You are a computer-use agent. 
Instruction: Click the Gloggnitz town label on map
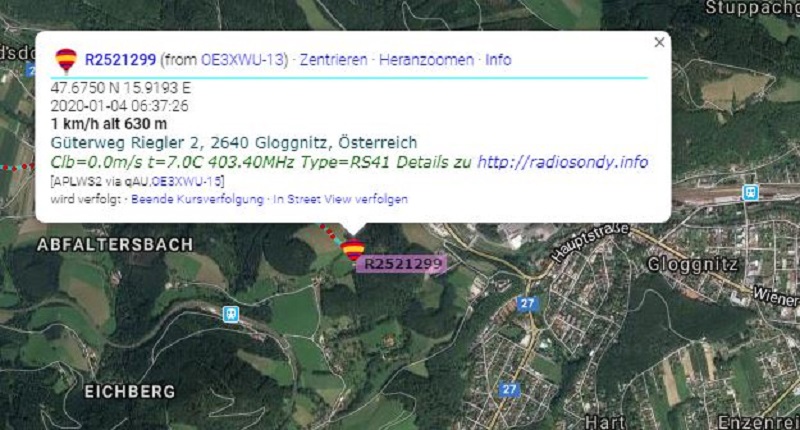[692, 264]
